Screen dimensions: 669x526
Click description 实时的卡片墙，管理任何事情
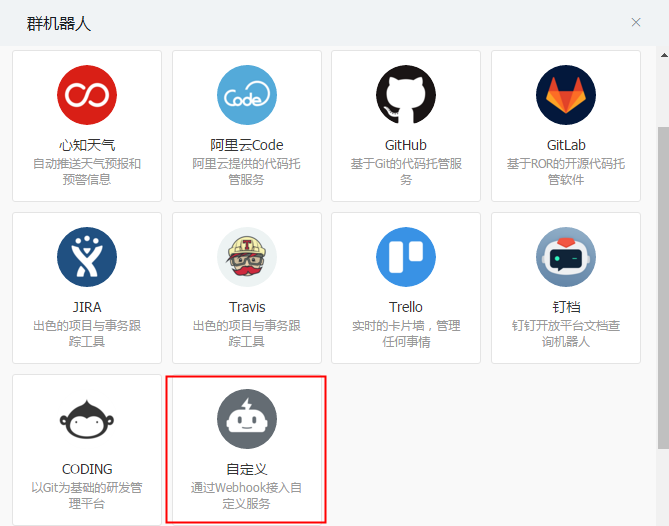tap(406, 334)
